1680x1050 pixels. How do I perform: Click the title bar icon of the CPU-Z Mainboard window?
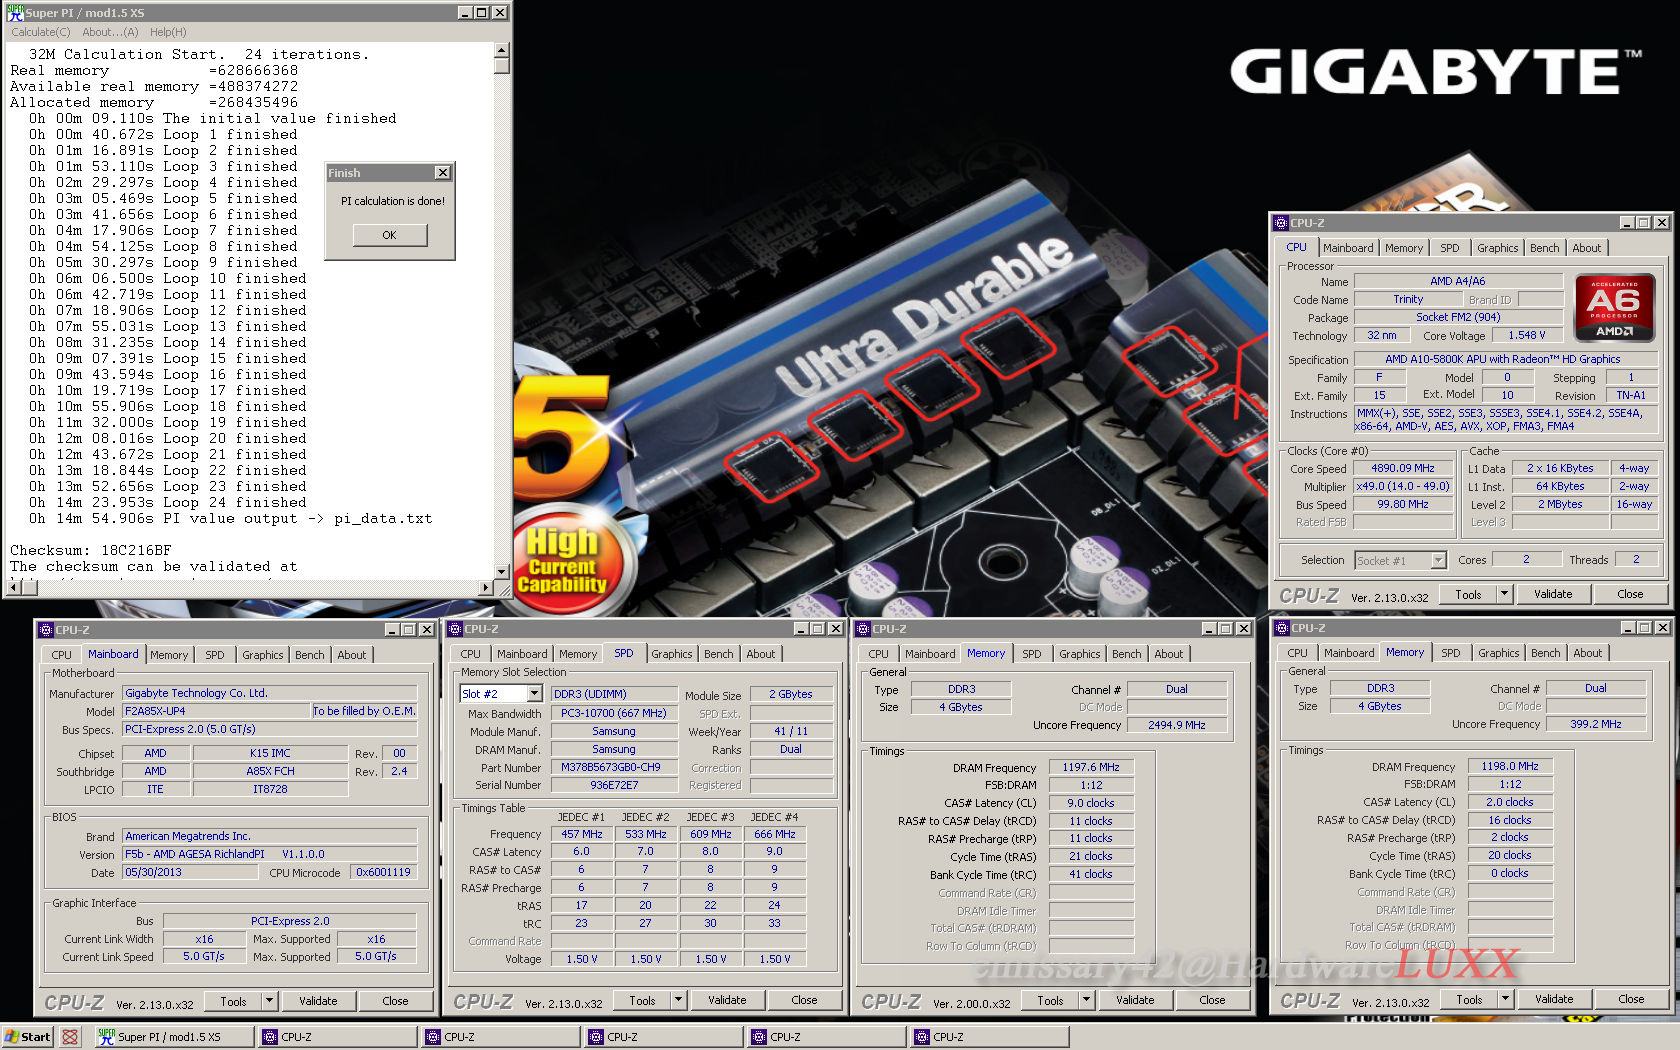(x=45, y=630)
